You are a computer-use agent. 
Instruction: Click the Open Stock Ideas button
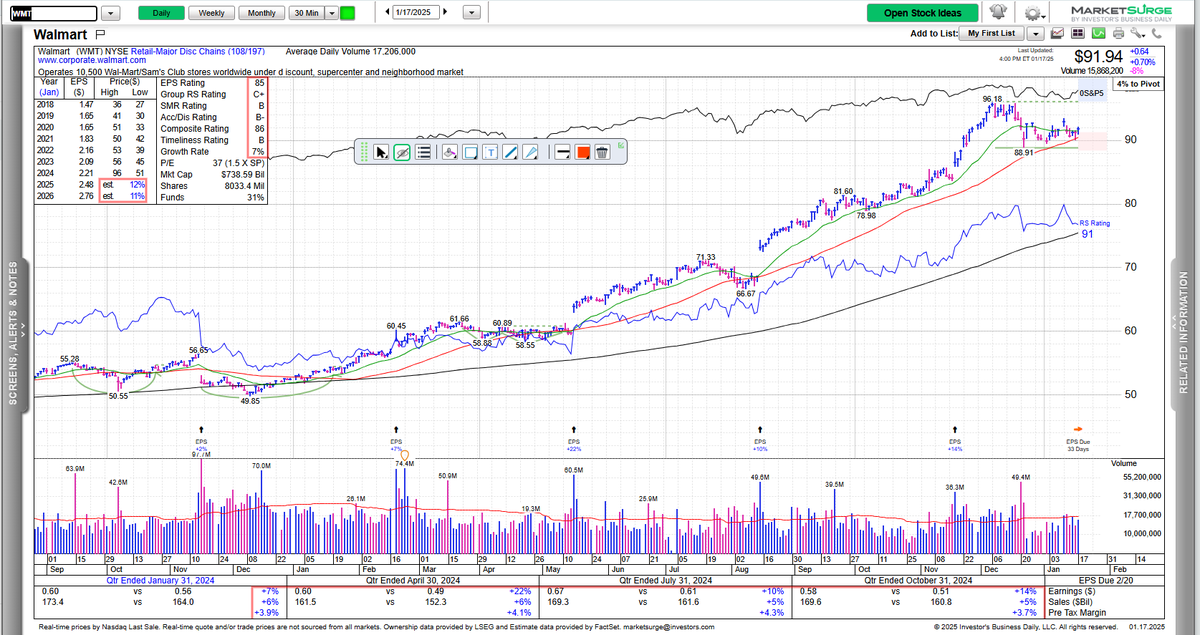(x=922, y=13)
